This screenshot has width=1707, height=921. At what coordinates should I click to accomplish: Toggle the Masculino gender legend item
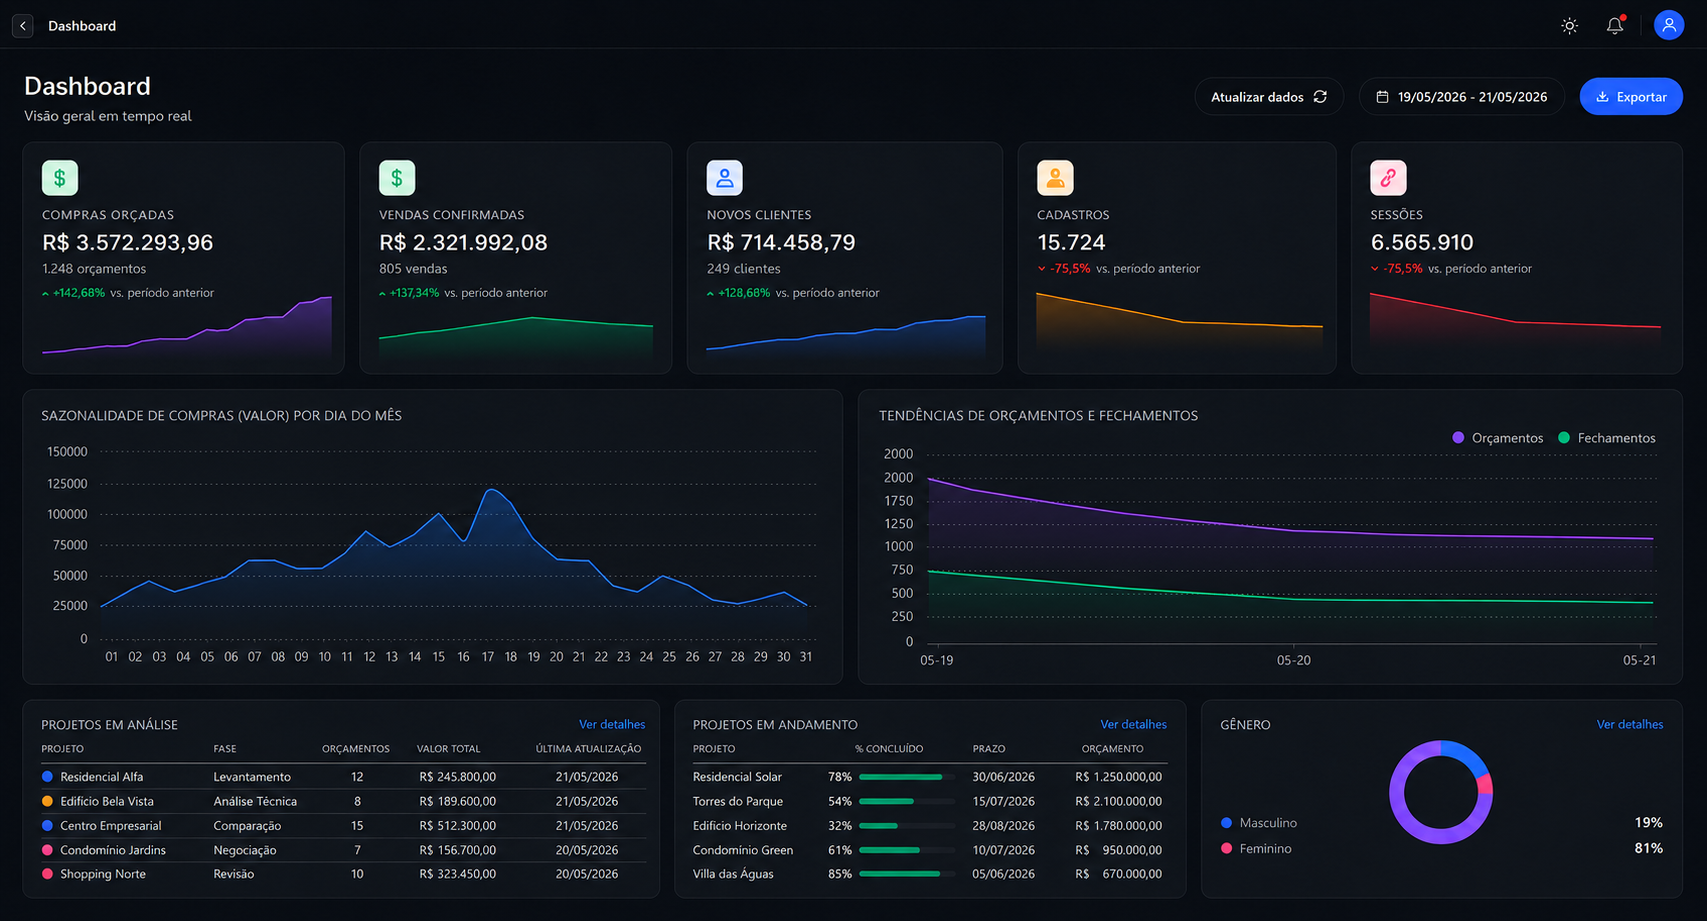click(1259, 823)
